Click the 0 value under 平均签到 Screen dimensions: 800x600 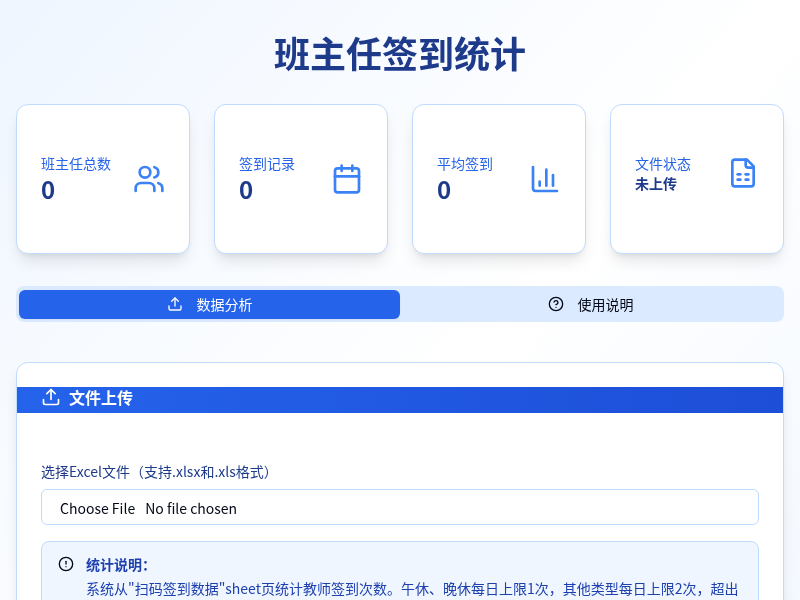coord(444,190)
